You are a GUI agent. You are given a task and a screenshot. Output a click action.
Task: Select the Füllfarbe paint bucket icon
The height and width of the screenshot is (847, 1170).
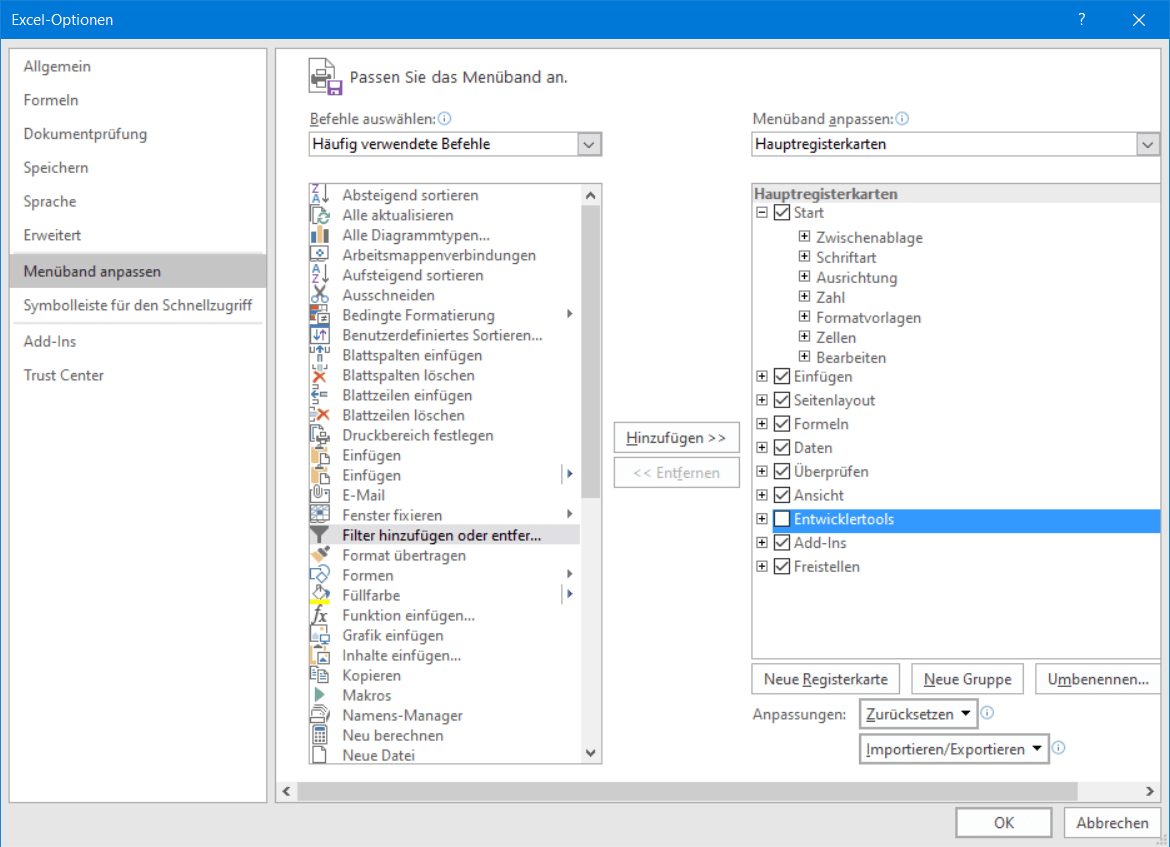(x=320, y=595)
